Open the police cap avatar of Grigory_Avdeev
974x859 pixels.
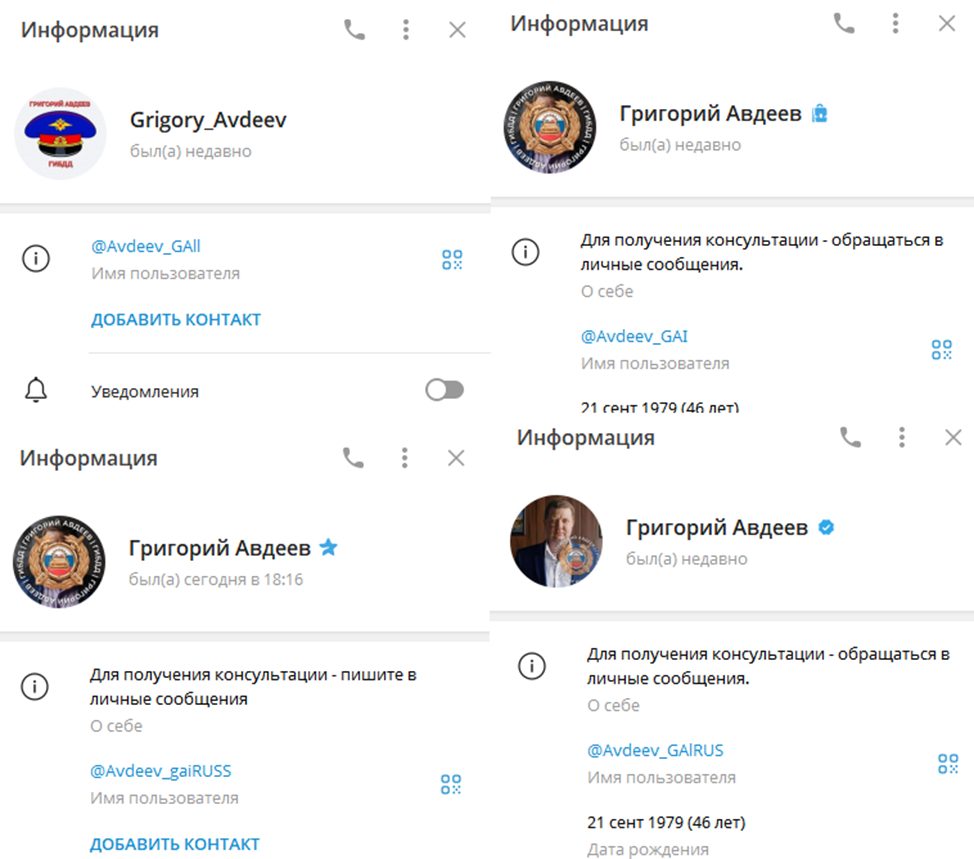tap(61, 133)
